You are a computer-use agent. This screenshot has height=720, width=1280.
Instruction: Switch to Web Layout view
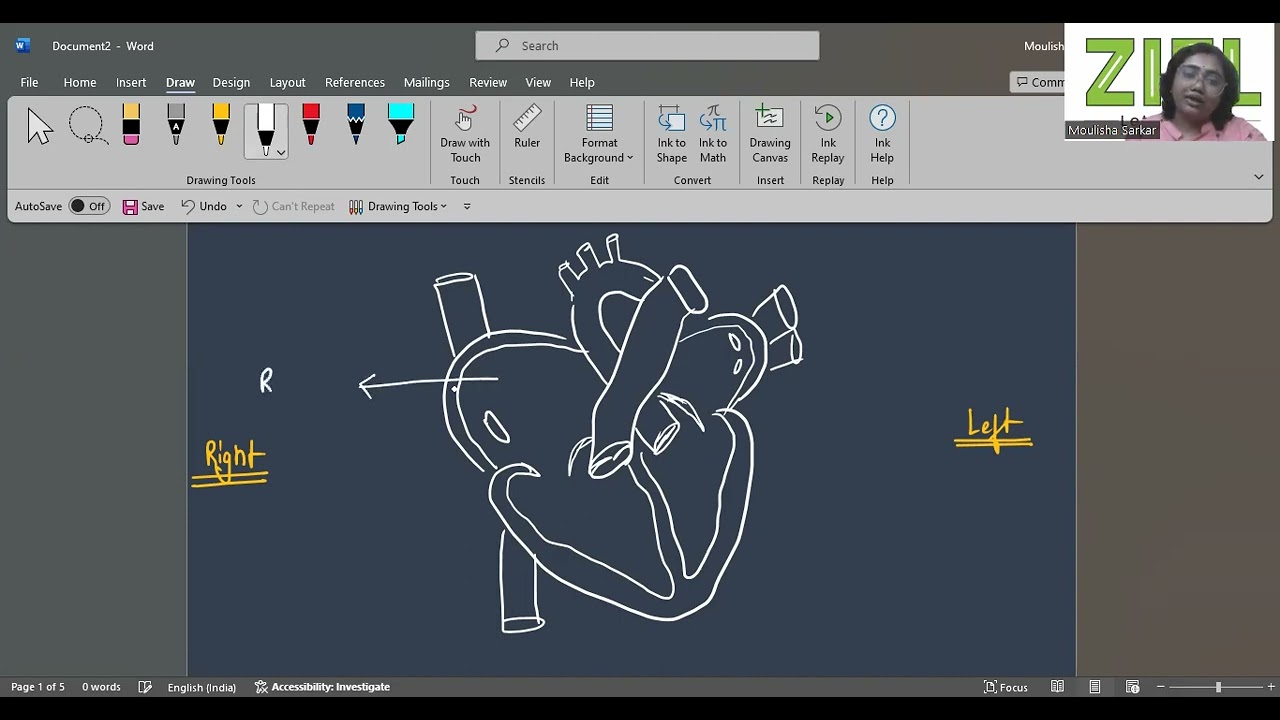[1133, 687]
